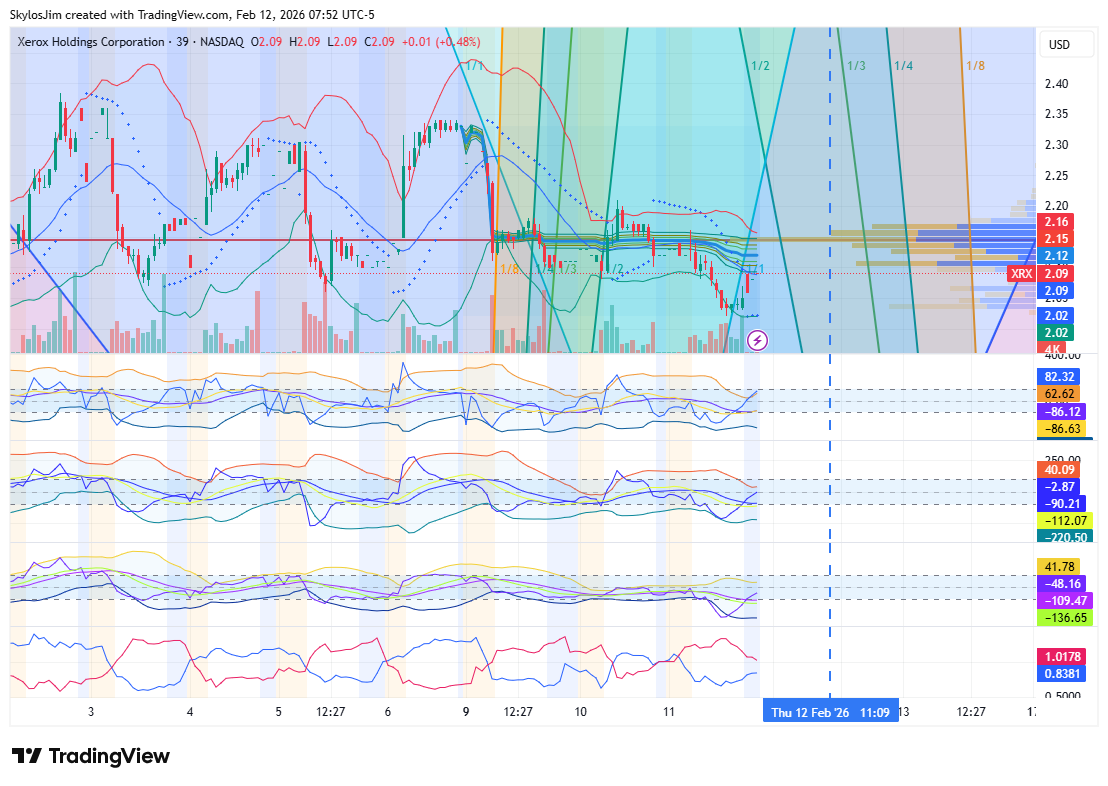Click the blue 82.32 indicator value label
1108x786 pixels.
pyautogui.click(x=1059, y=376)
